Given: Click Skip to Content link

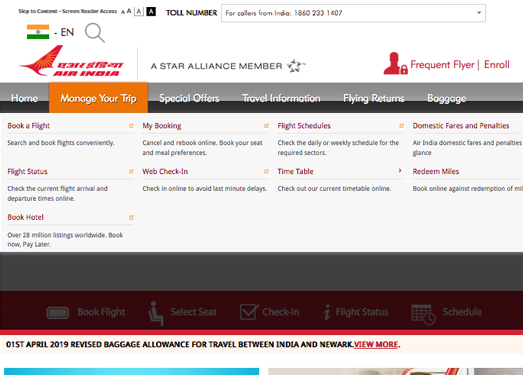Looking at the screenshot, I should 38,11.
